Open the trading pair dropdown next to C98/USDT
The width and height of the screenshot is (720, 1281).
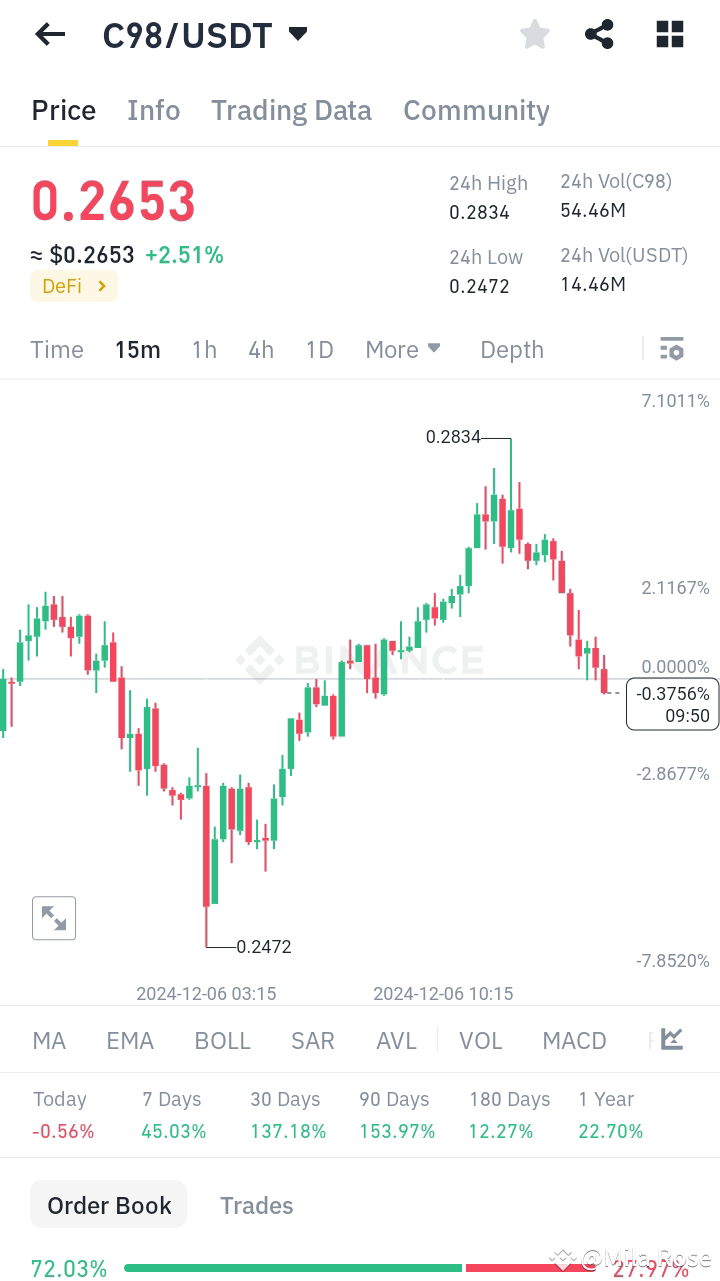(x=297, y=33)
